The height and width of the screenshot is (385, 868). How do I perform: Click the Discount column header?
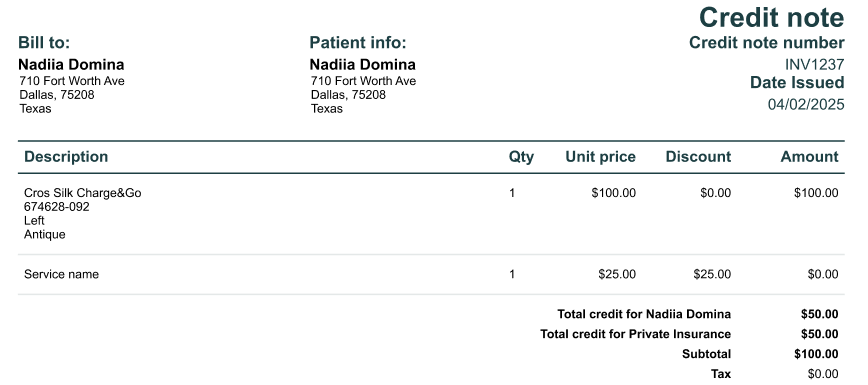698,157
